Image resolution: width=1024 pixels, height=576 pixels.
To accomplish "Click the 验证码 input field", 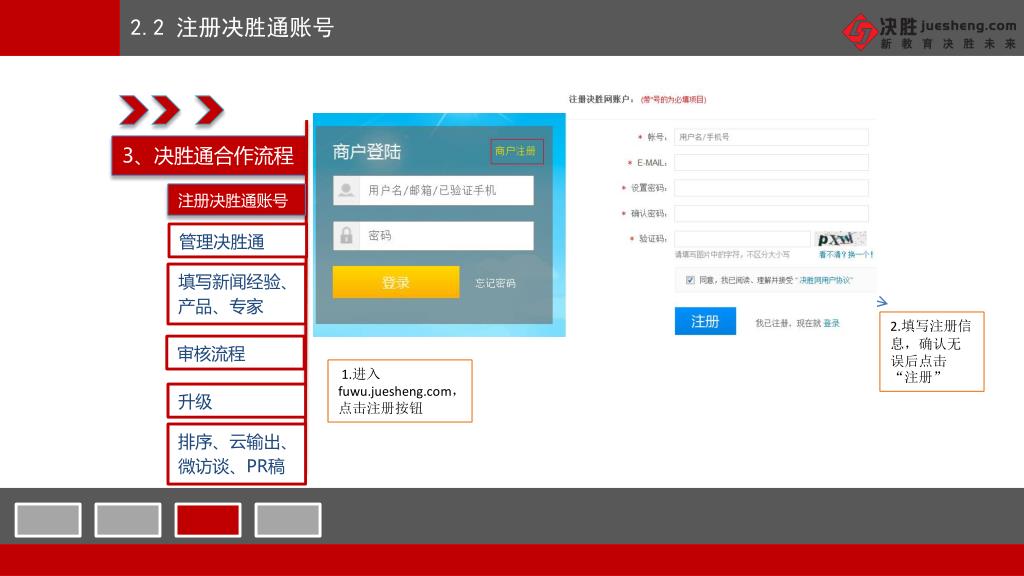I will pyautogui.click(x=742, y=238).
